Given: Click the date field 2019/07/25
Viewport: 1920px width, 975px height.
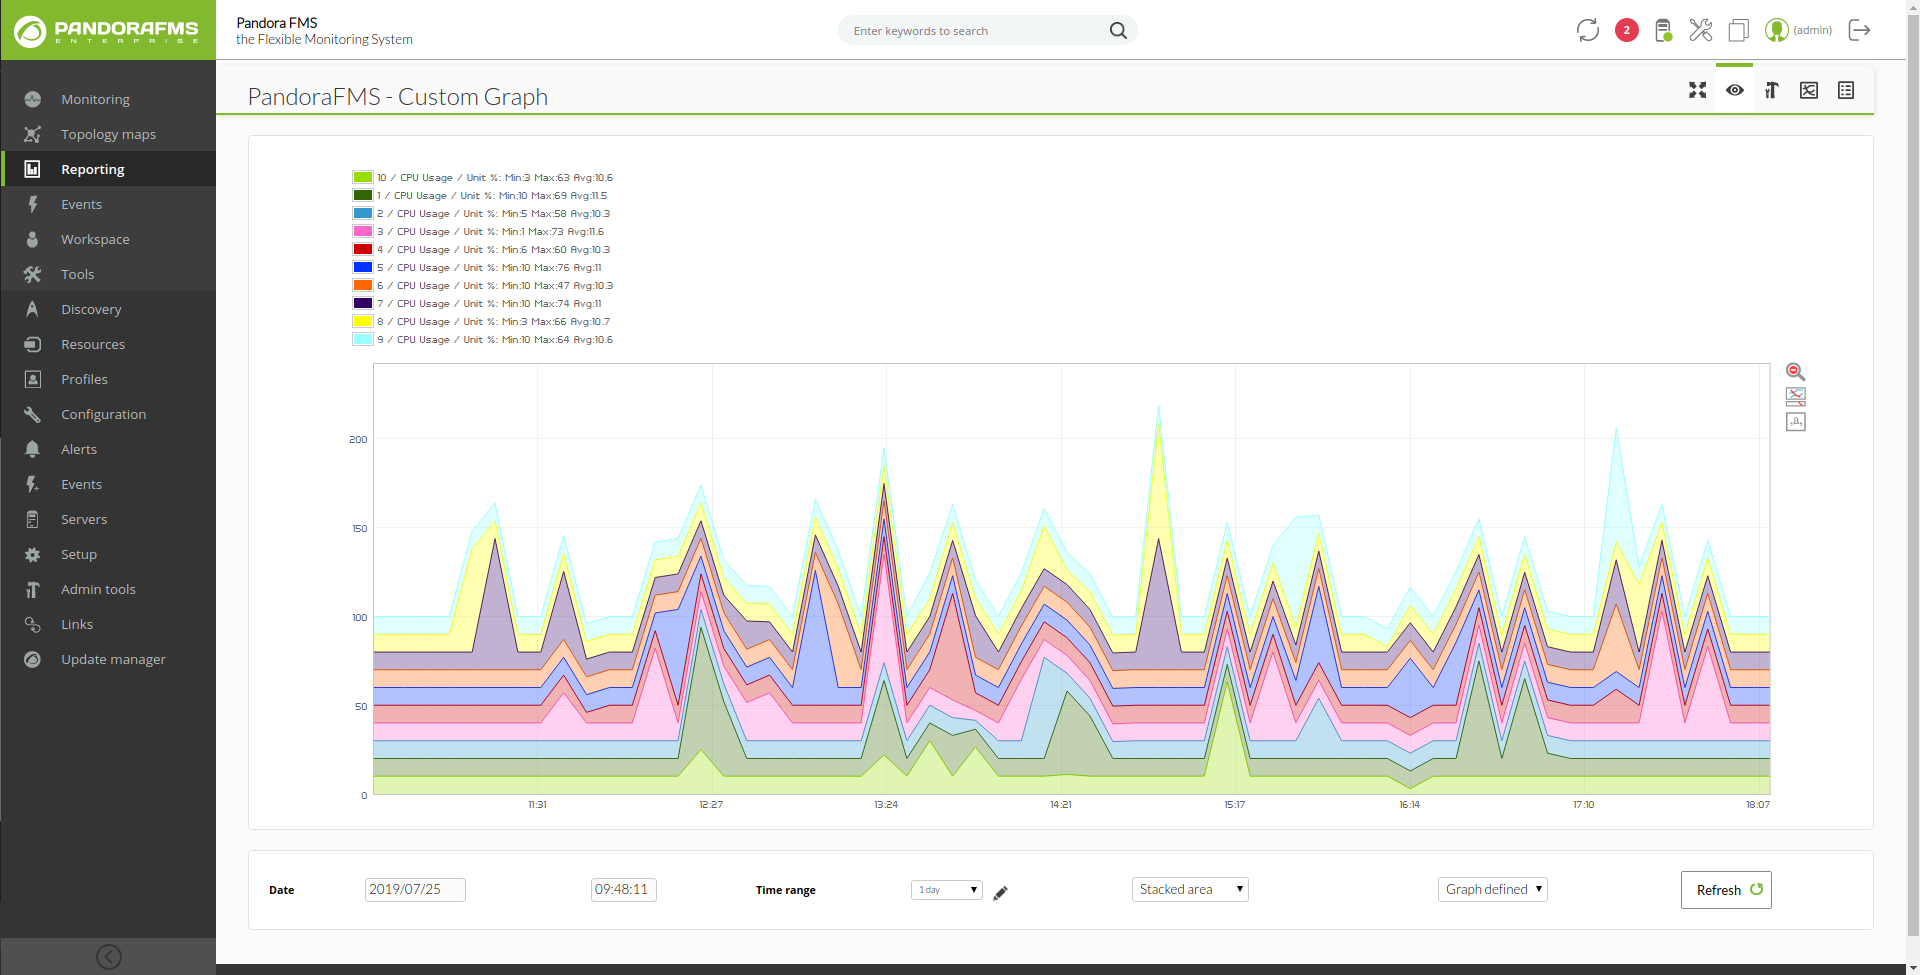Looking at the screenshot, I should pyautogui.click(x=415, y=889).
